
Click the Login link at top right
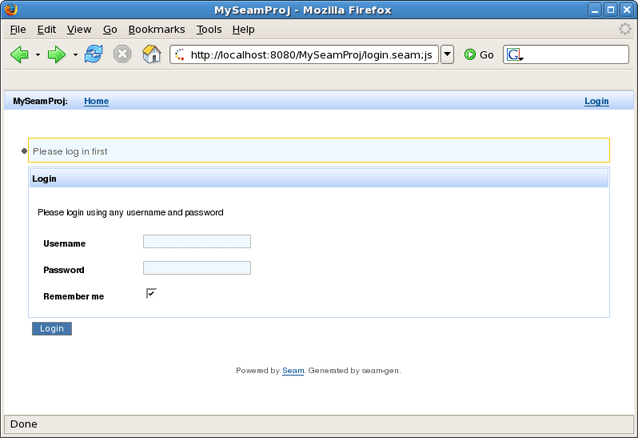[596, 101]
